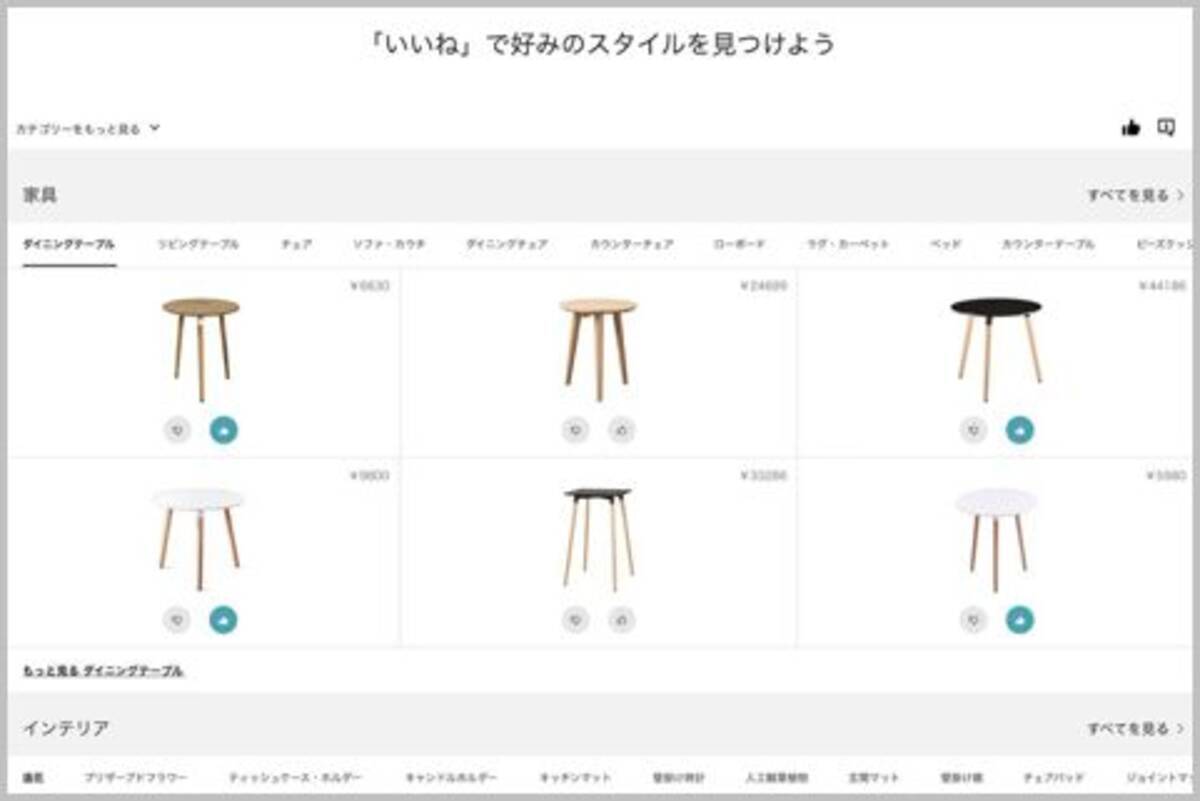Open the ラグ・カーペット tab
Viewport: 1200px width, 801px height.
pos(848,244)
